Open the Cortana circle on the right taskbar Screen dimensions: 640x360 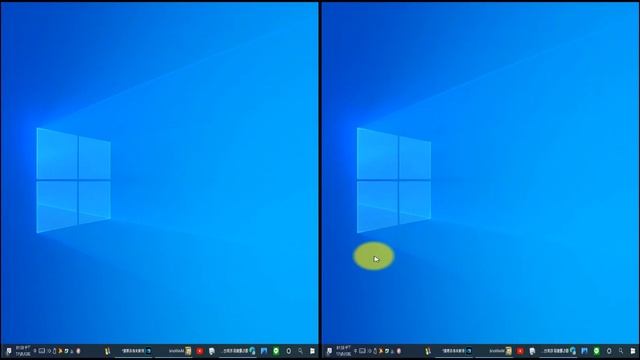[x=609, y=351]
